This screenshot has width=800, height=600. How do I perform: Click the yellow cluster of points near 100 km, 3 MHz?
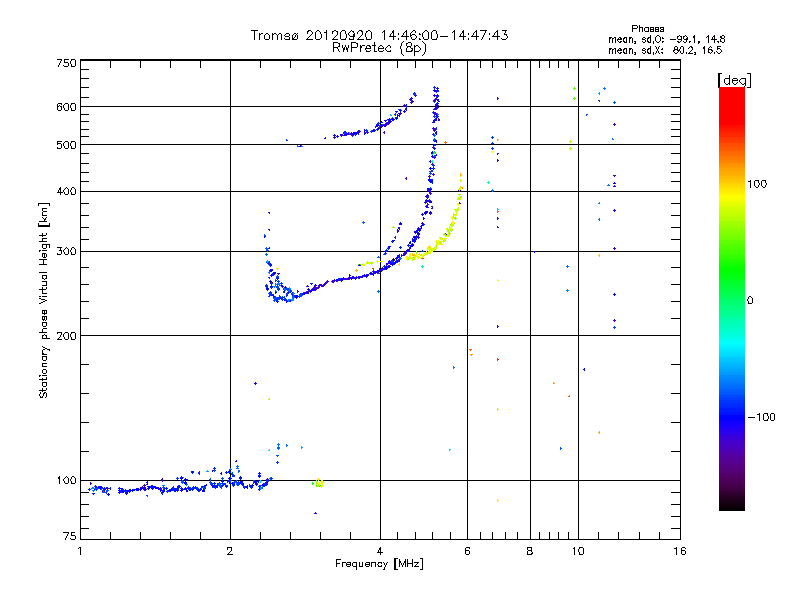pyautogui.click(x=319, y=483)
